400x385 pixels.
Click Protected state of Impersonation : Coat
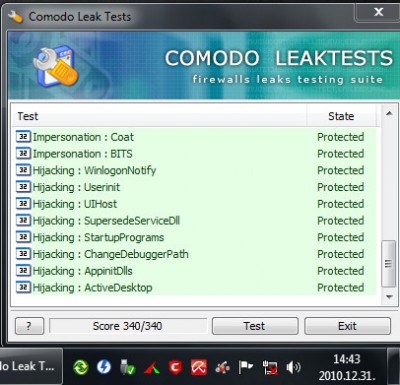[340, 137]
